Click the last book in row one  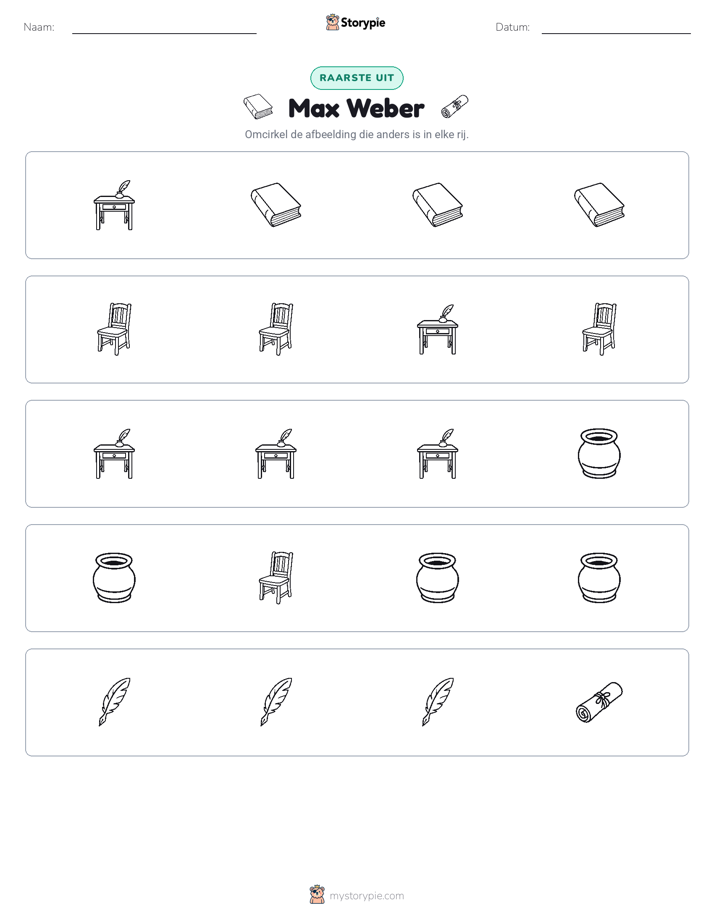coord(599,205)
